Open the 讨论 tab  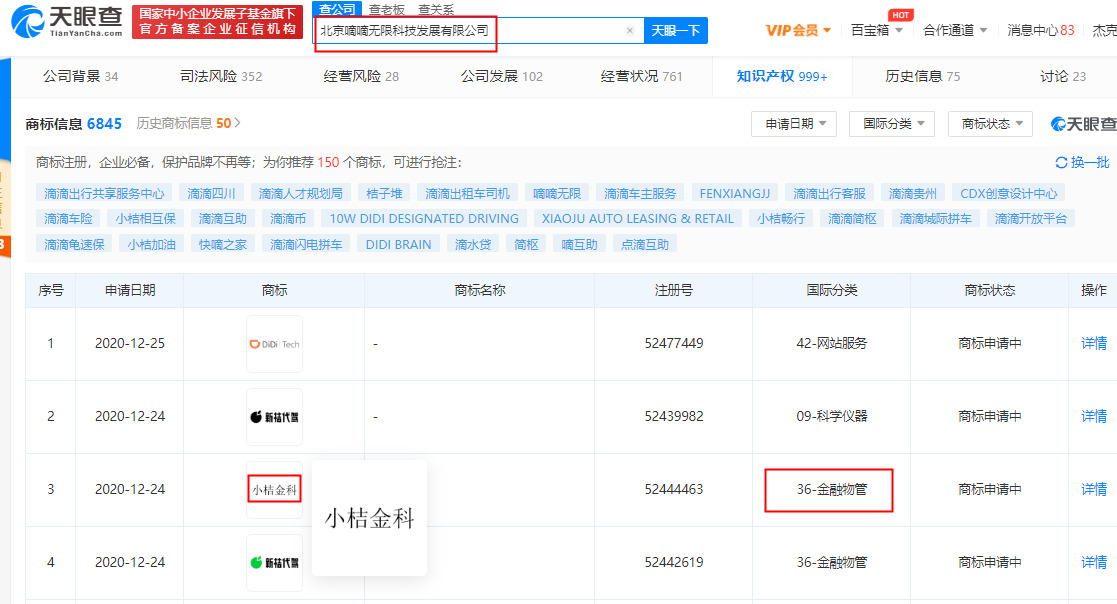[x=1063, y=76]
